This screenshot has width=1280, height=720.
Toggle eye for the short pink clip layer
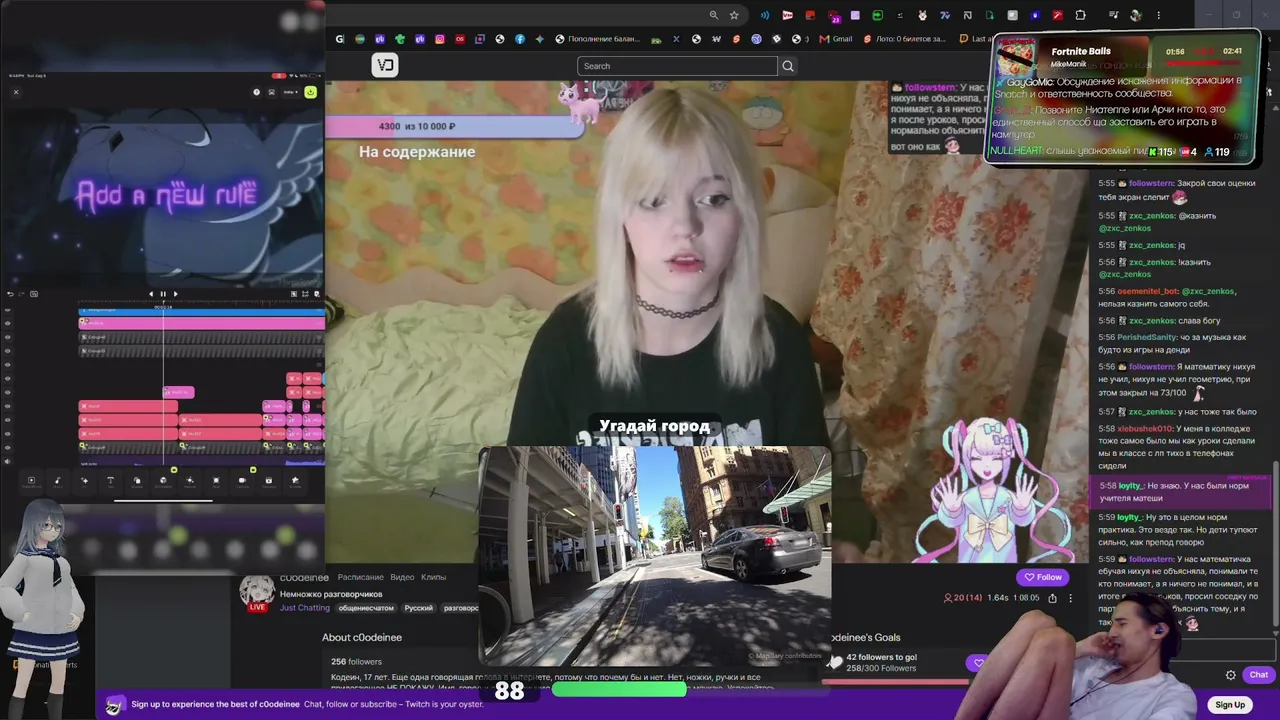pos(8,392)
